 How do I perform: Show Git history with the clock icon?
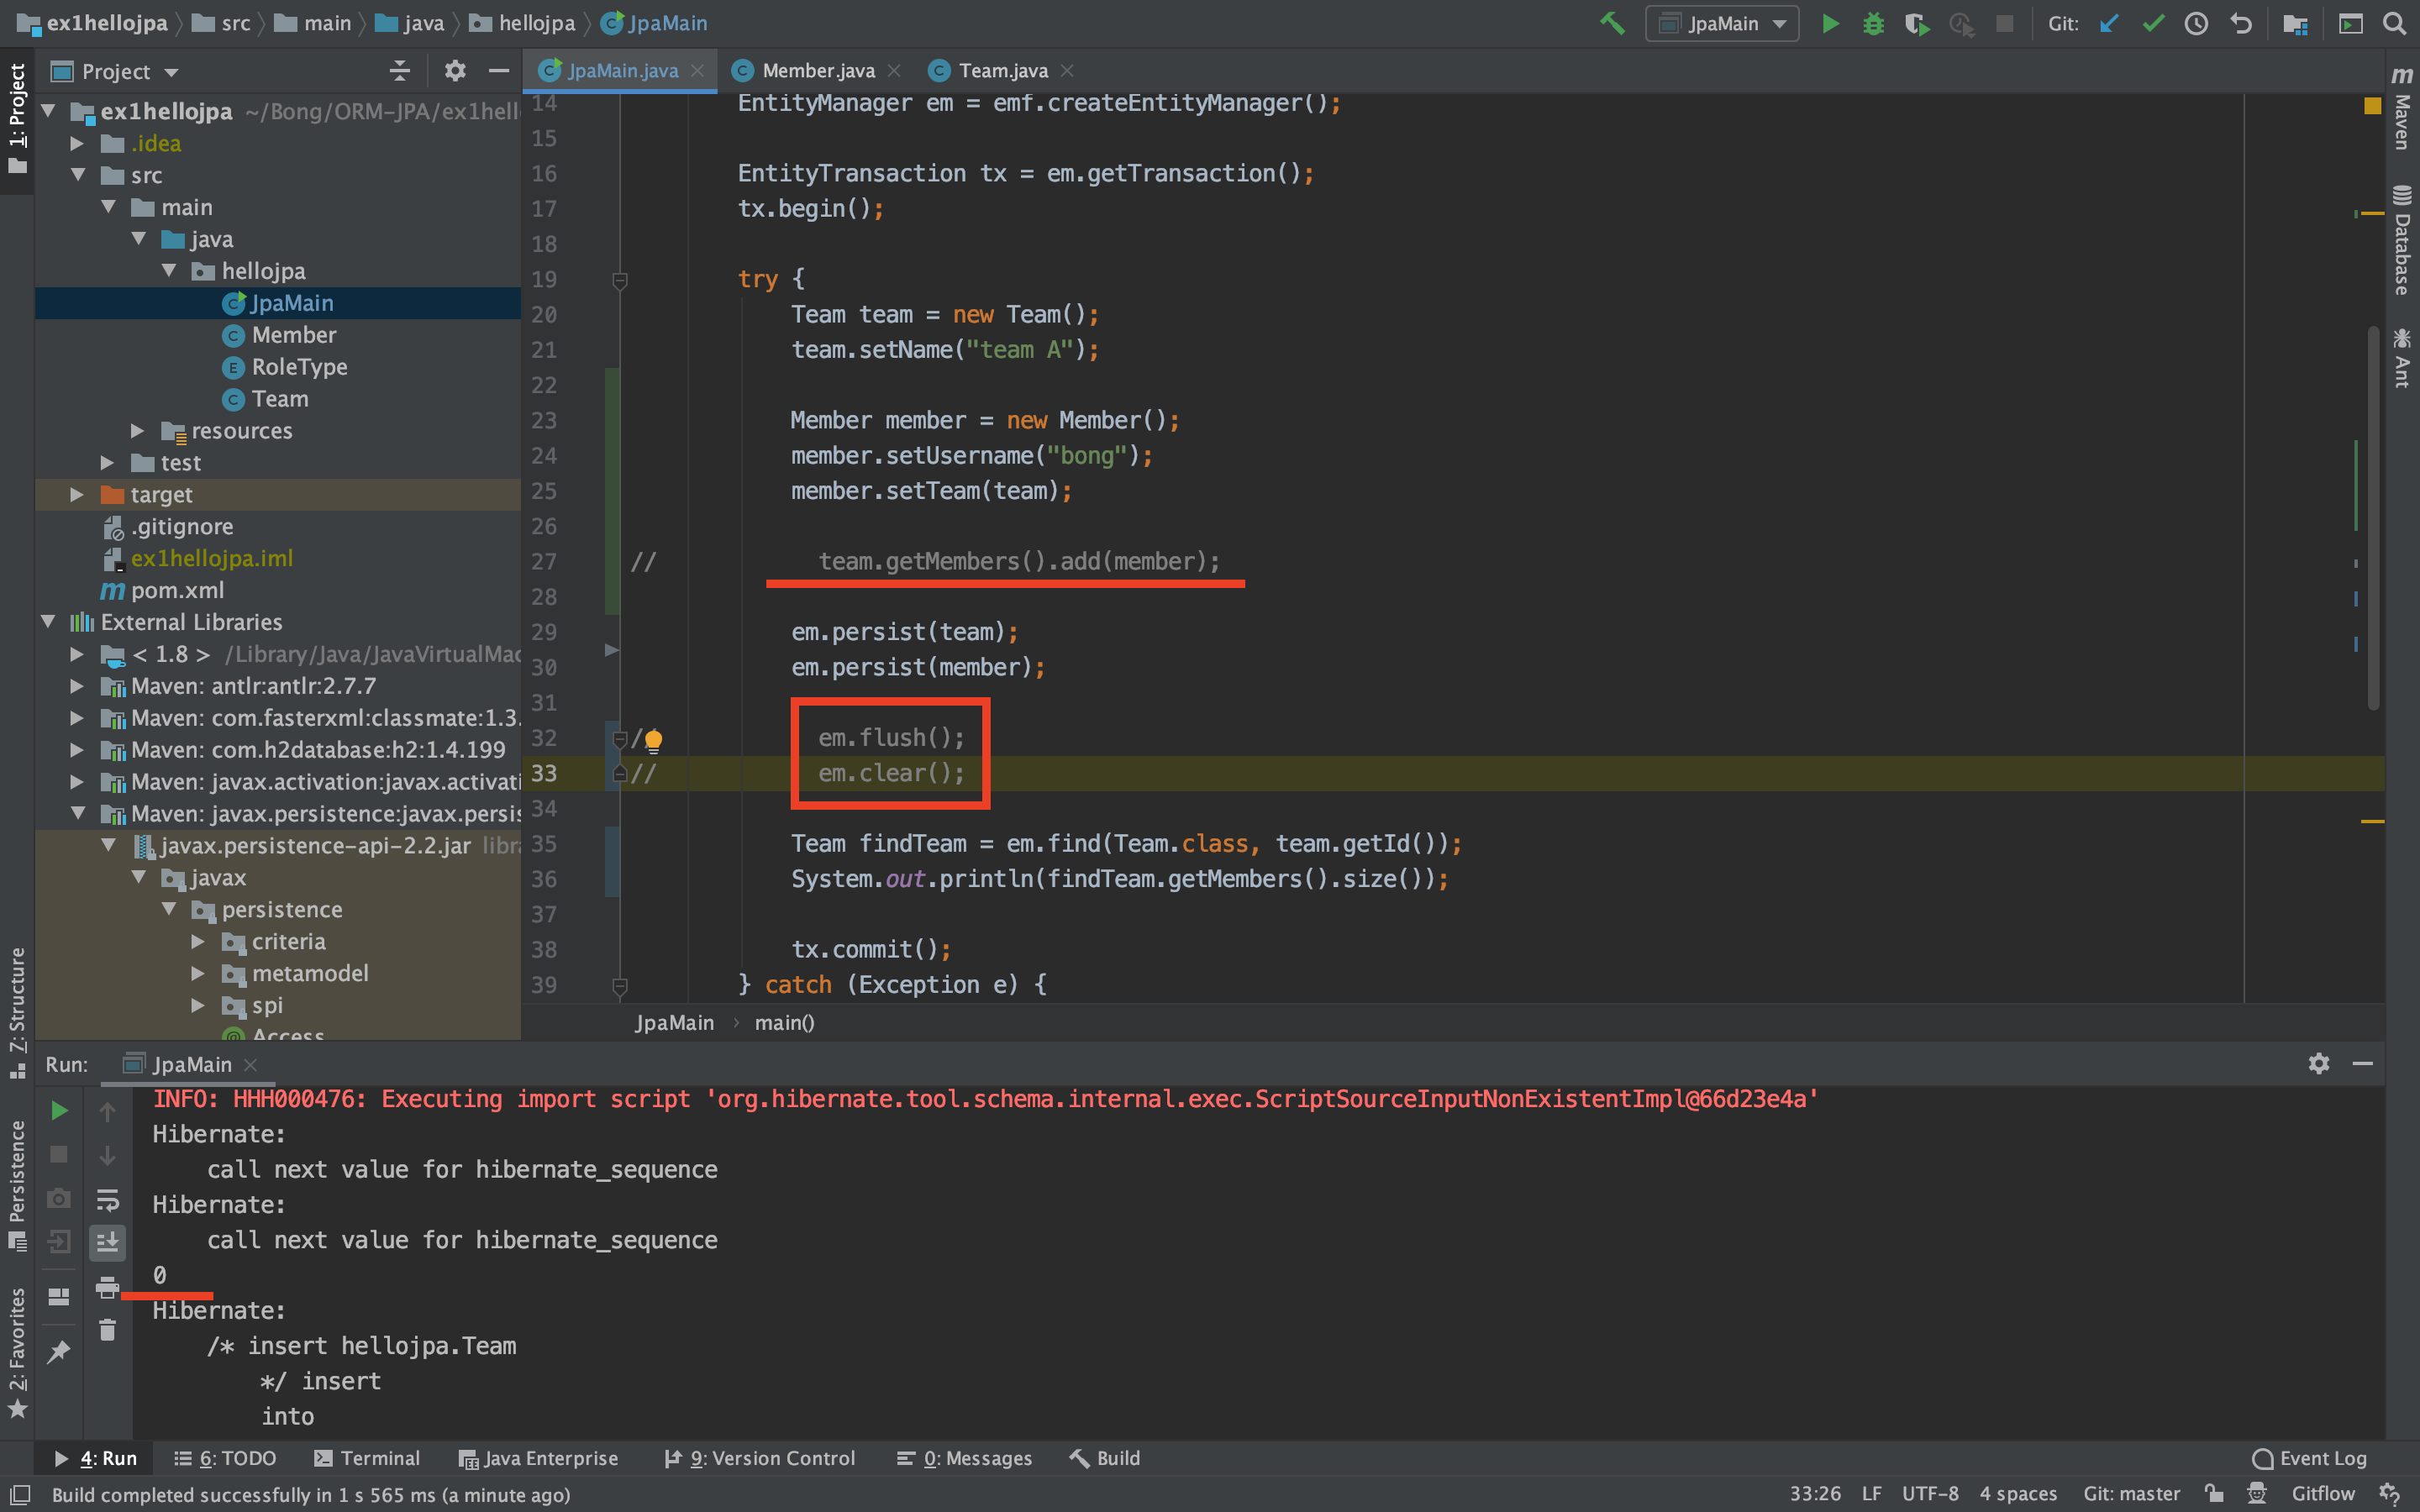pyautogui.click(x=2196, y=24)
